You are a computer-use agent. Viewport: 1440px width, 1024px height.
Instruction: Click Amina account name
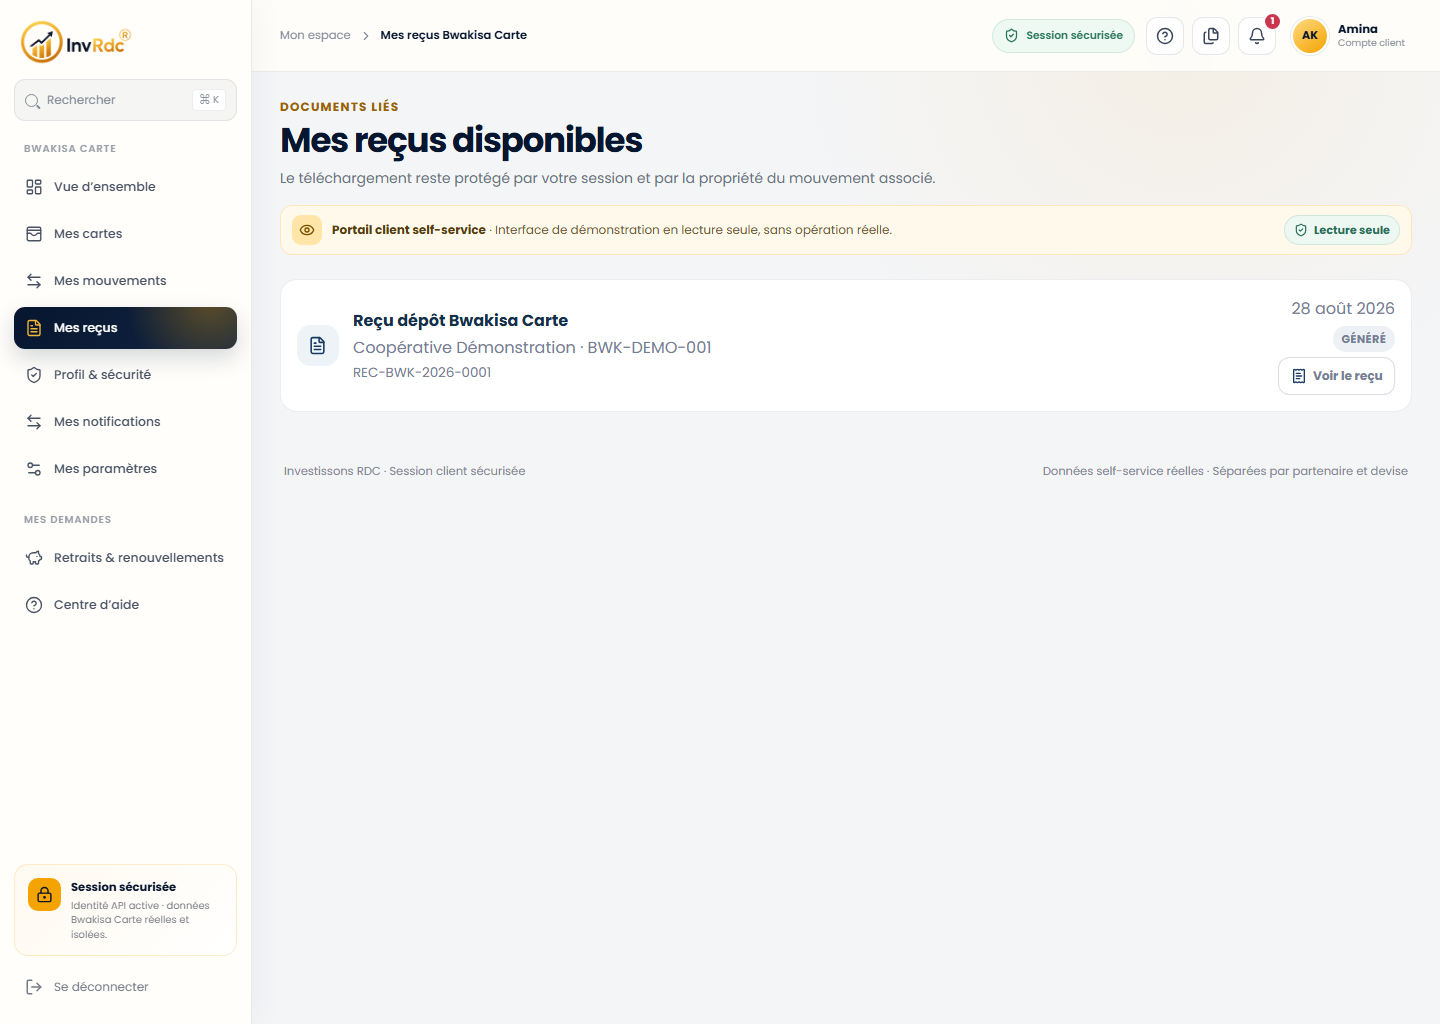click(1358, 29)
